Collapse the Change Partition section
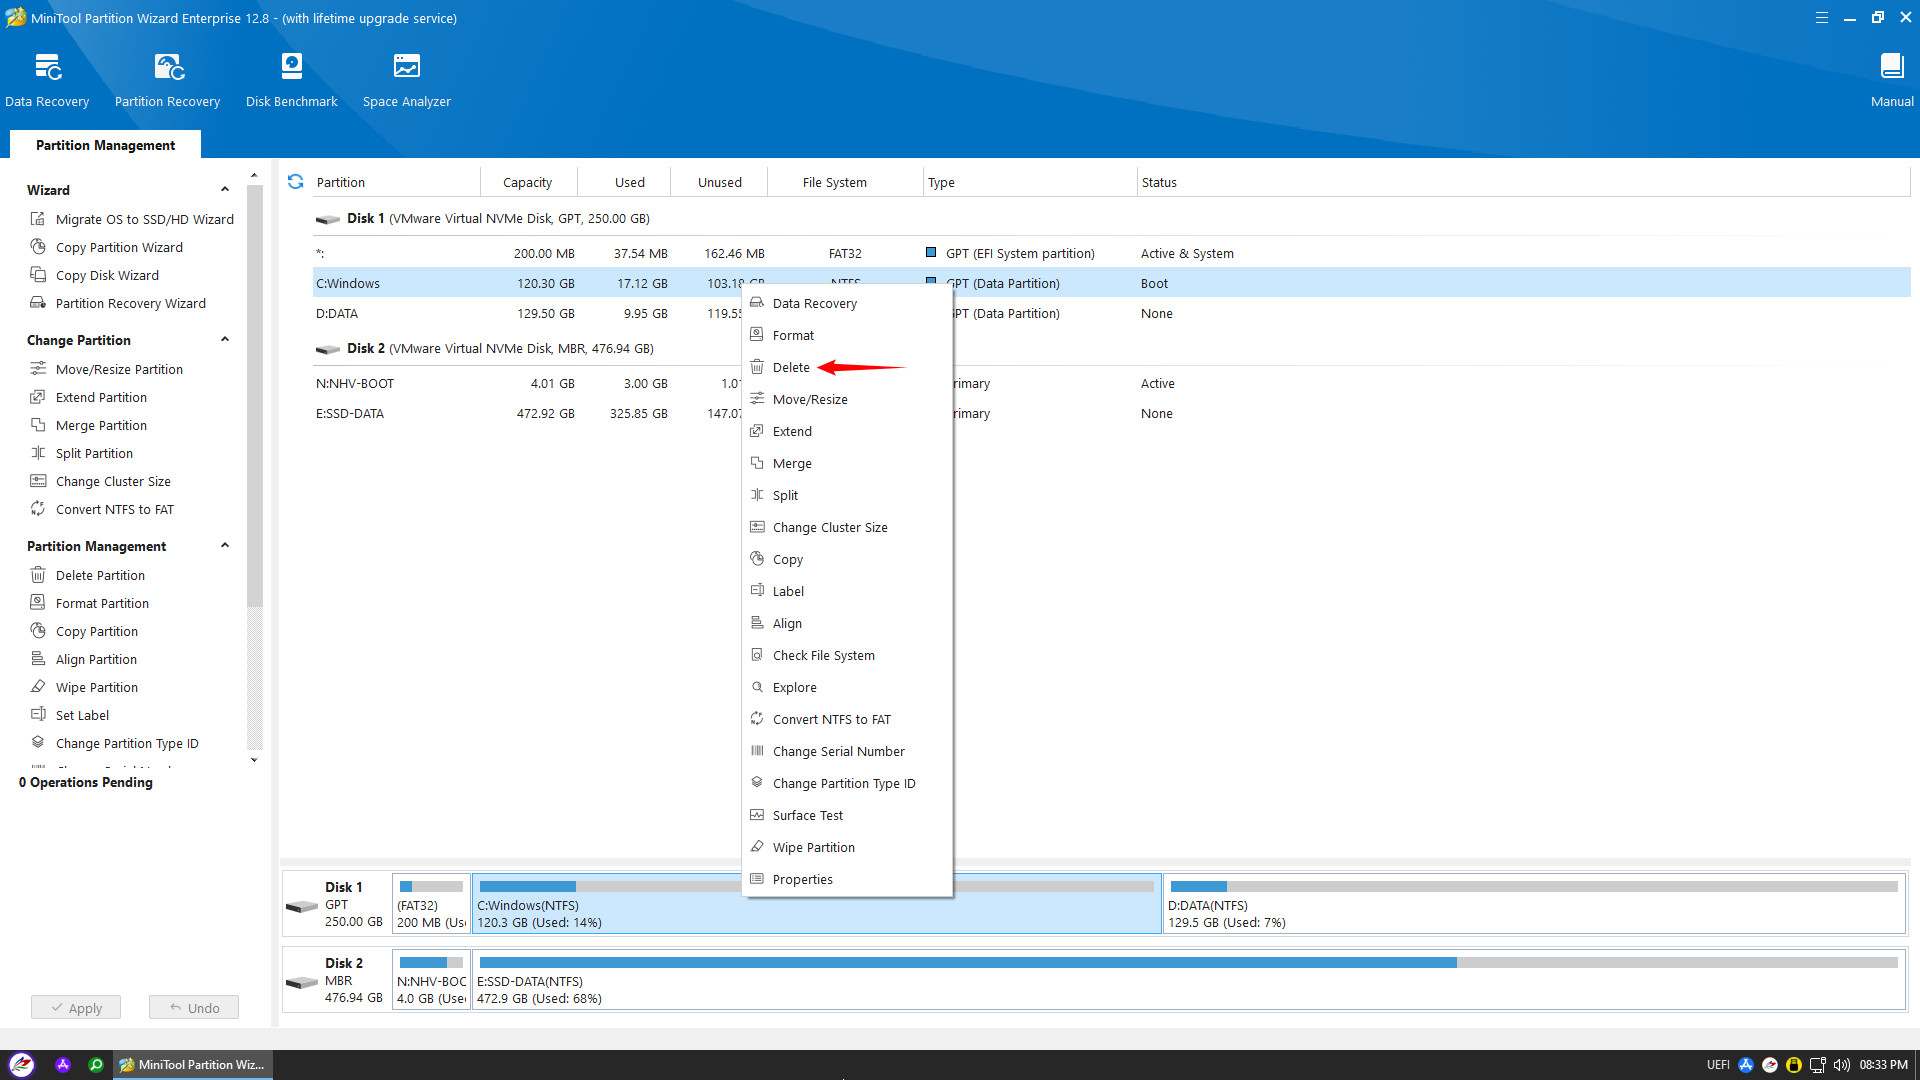Image resolution: width=1920 pixels, height=1080 pixels. [x=225, y=340]
